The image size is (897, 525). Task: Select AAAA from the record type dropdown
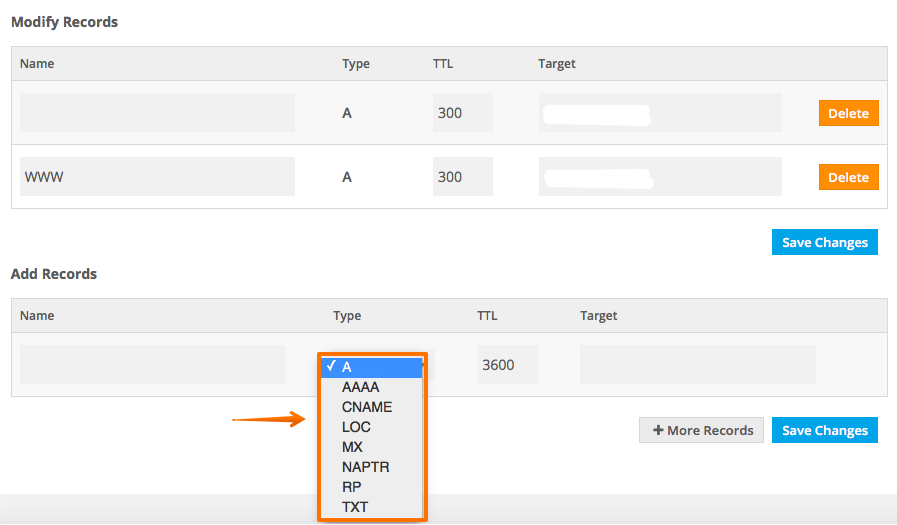(361, 387)
